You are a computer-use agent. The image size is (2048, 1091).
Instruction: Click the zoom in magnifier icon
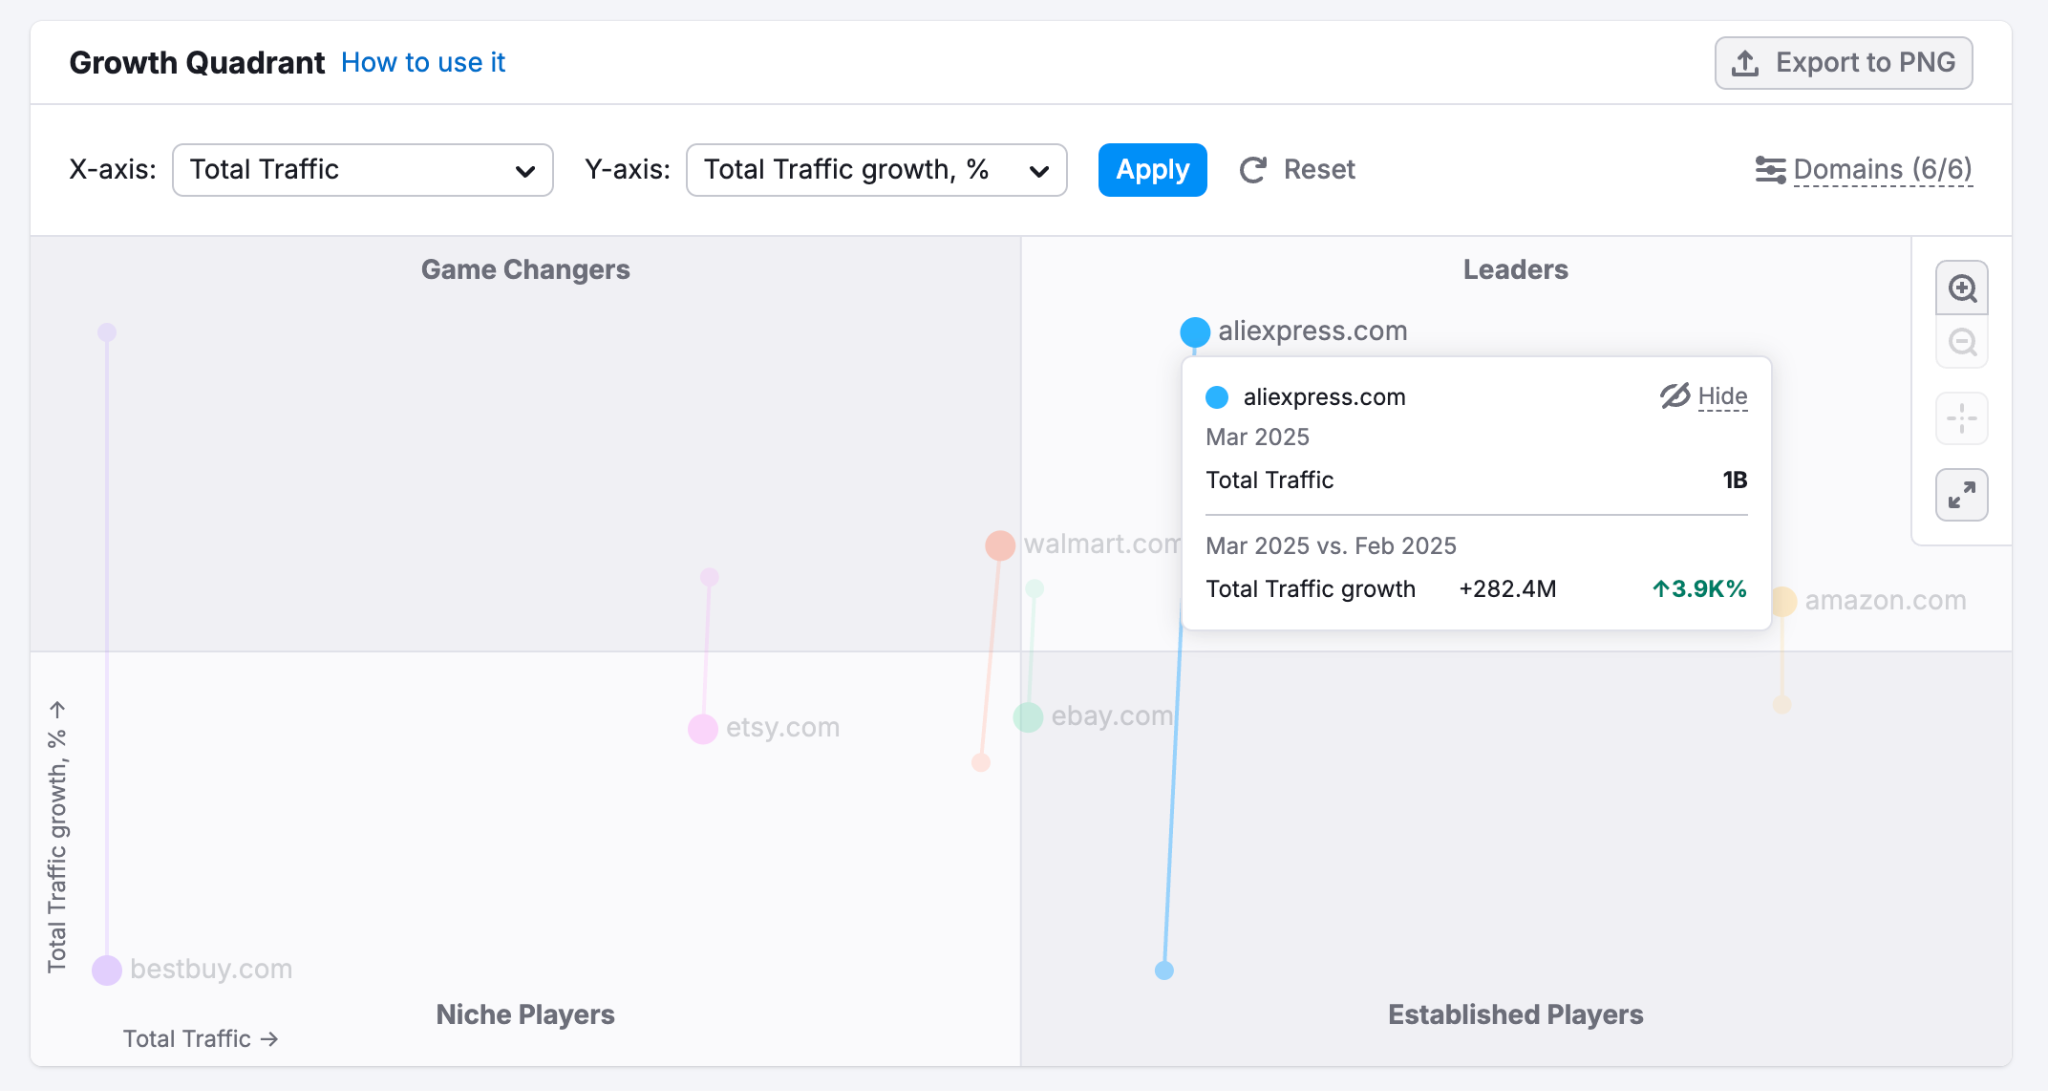(x=1961, y=289)
